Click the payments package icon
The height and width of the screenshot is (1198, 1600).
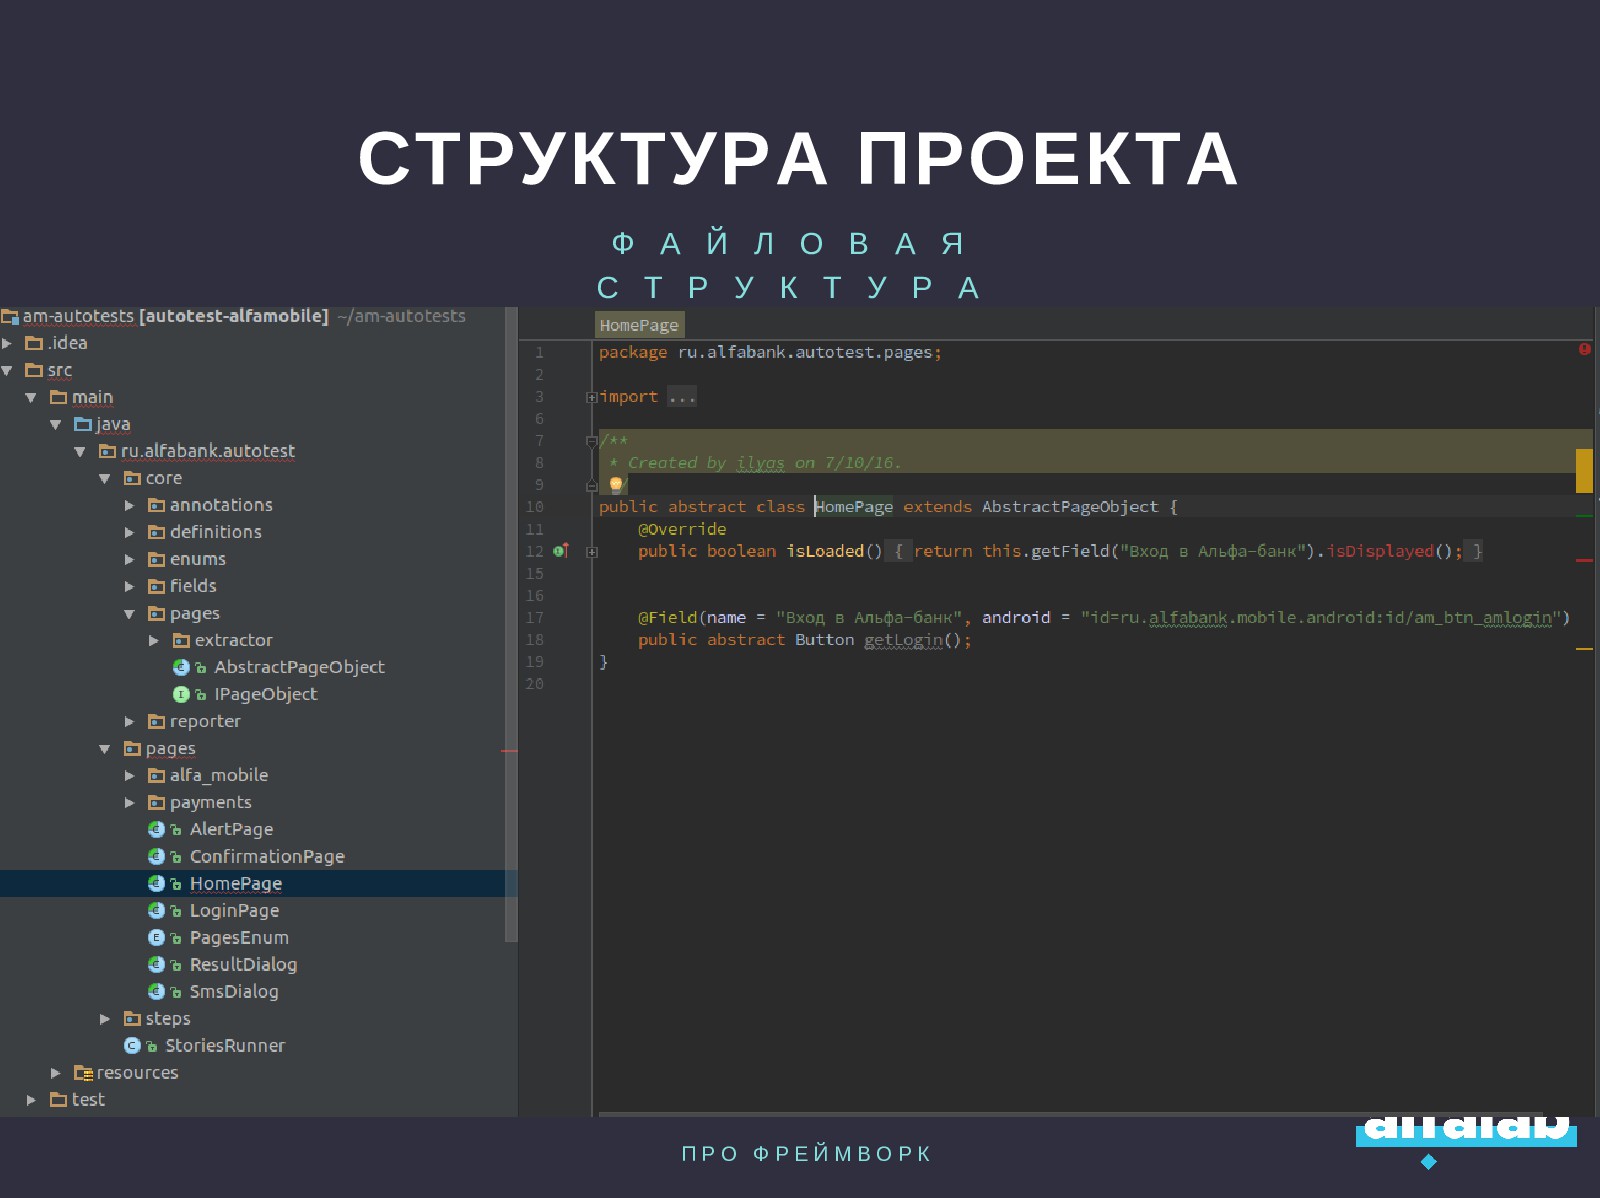click(157, 802)
